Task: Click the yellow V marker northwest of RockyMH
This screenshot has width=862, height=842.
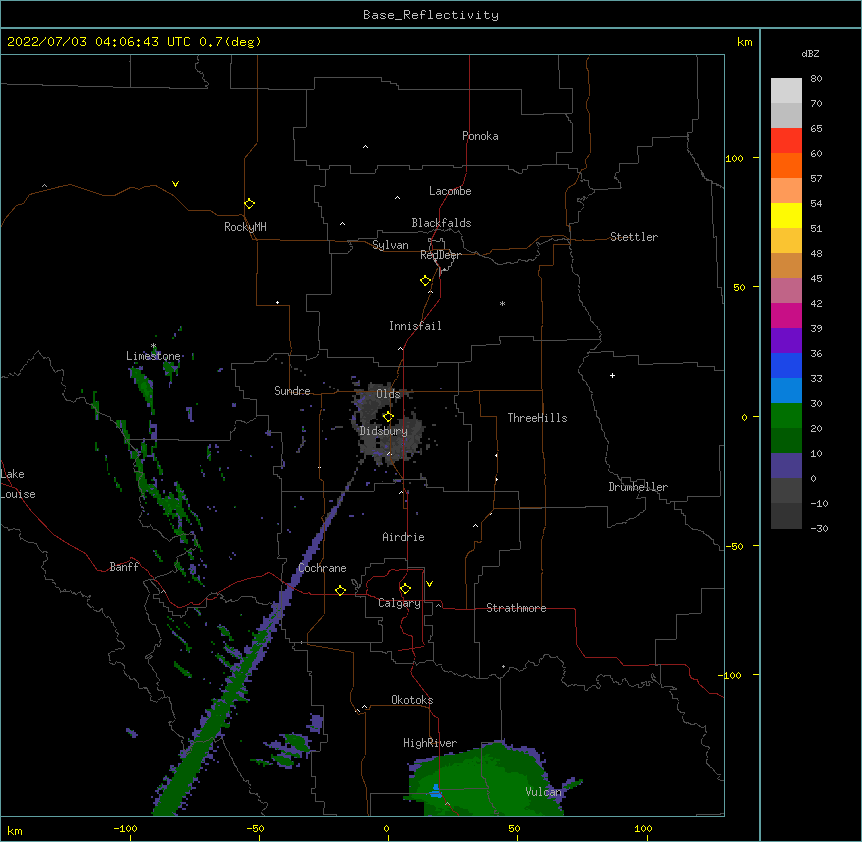Action: [x=175, y=184]
